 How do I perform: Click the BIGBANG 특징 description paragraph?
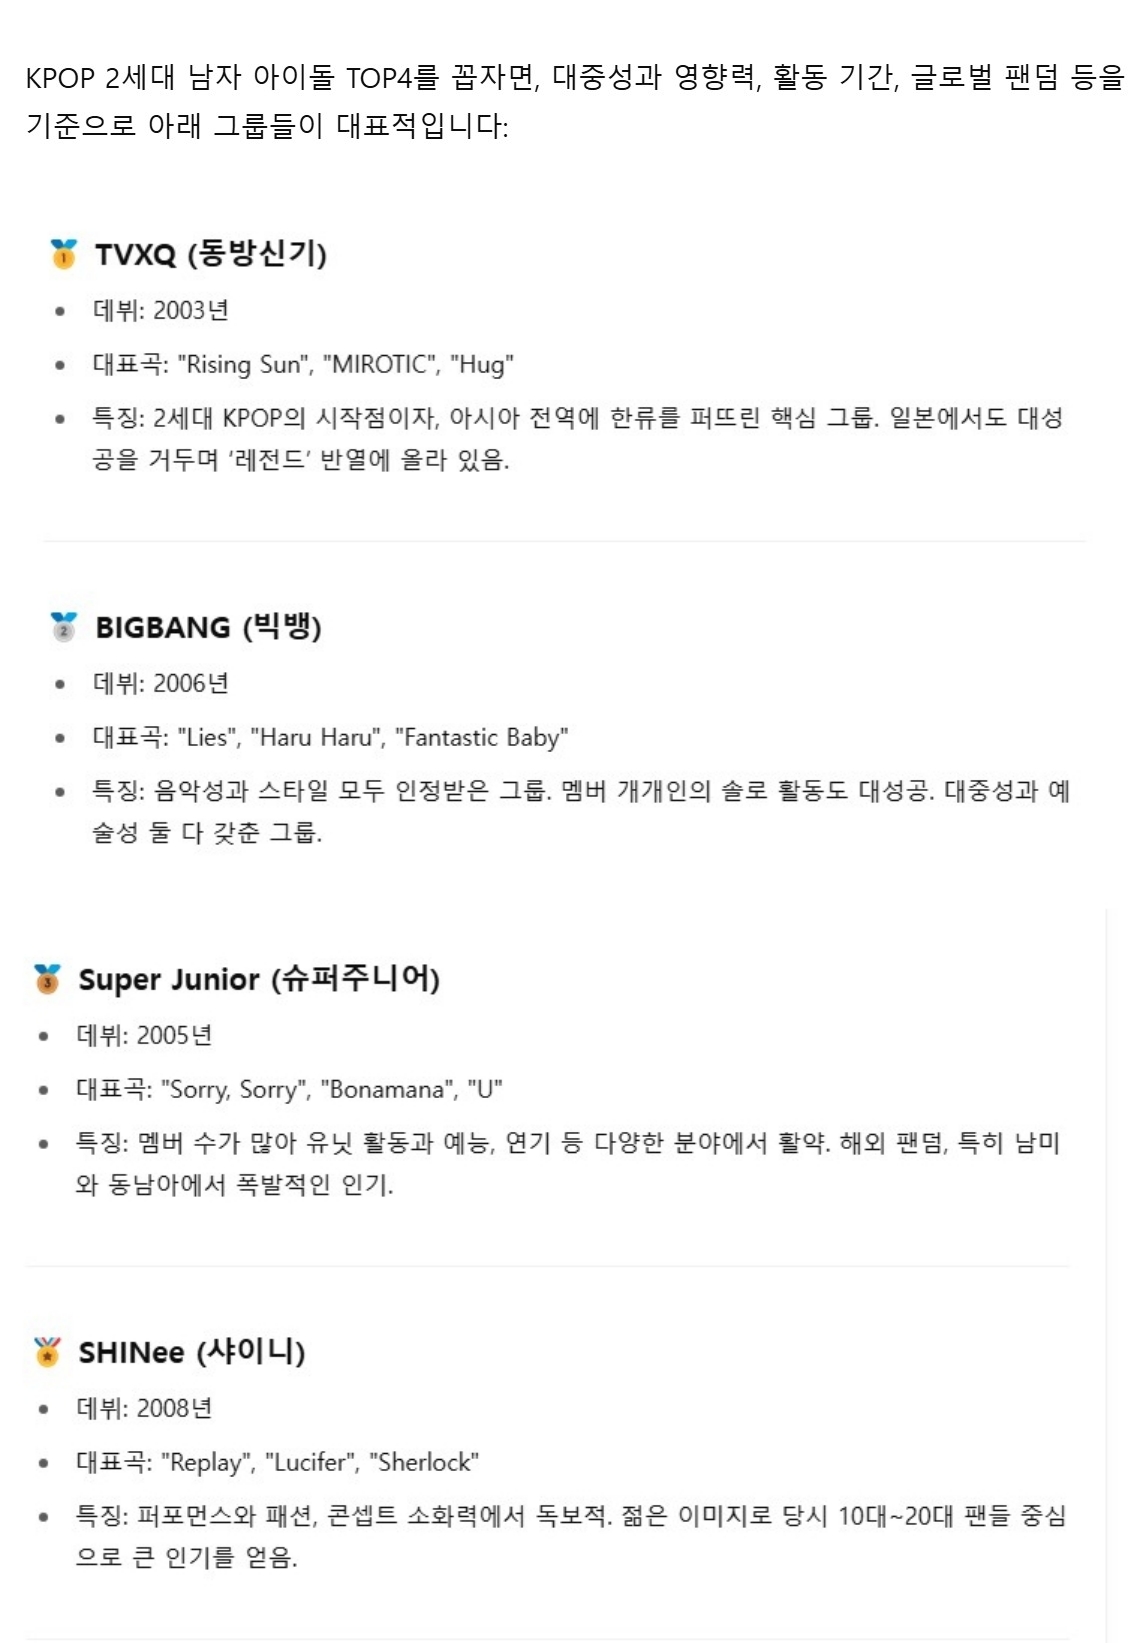coord(580,812)
